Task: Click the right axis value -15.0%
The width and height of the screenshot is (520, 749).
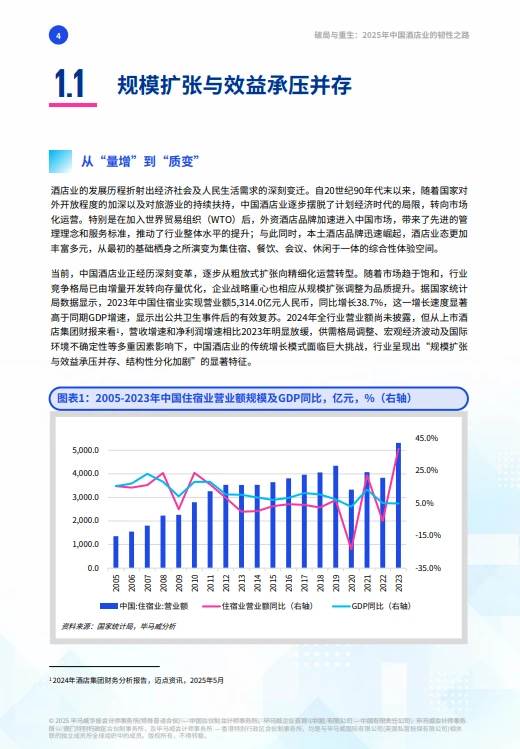Action: click(428, 535)
